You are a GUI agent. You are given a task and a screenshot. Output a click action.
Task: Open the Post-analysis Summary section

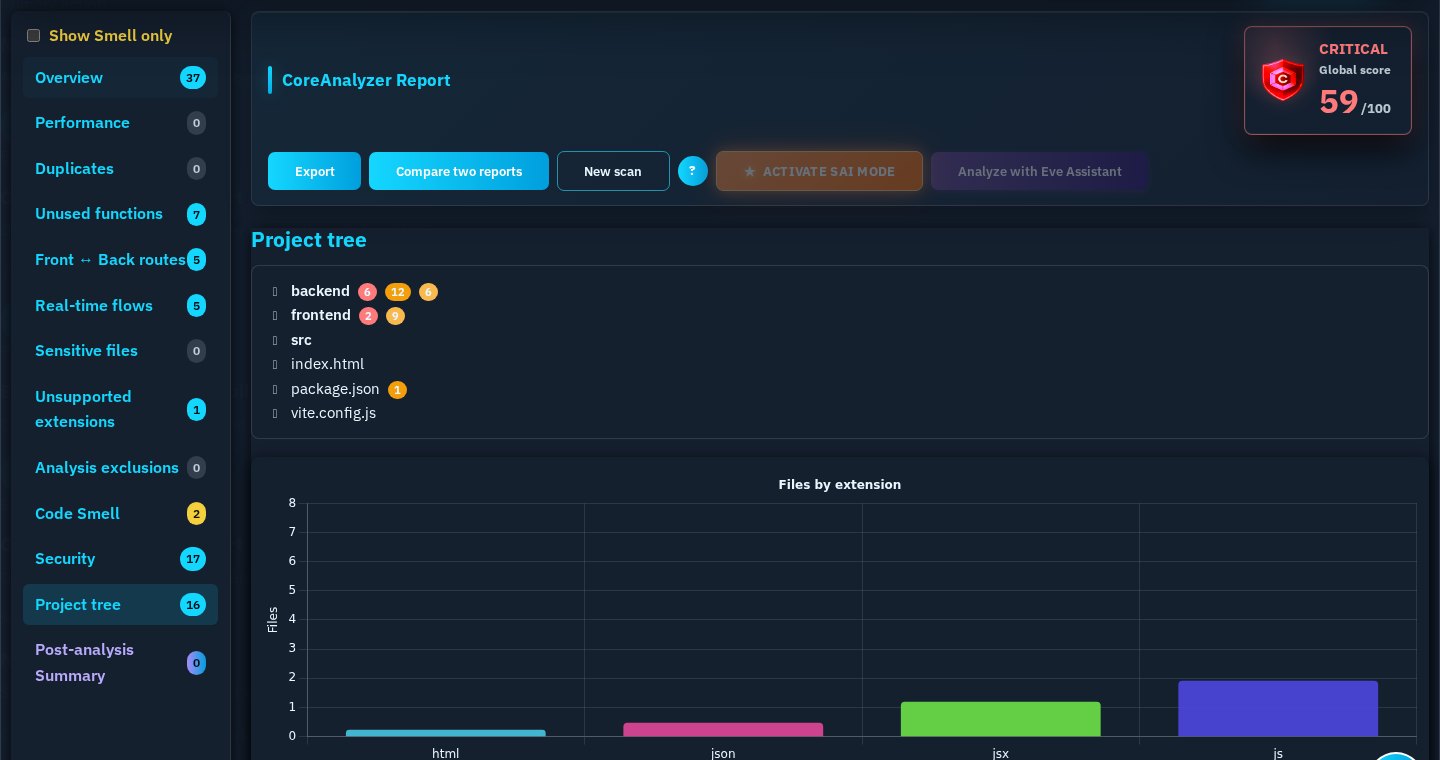pyautogui.click(x=120, y=663)
